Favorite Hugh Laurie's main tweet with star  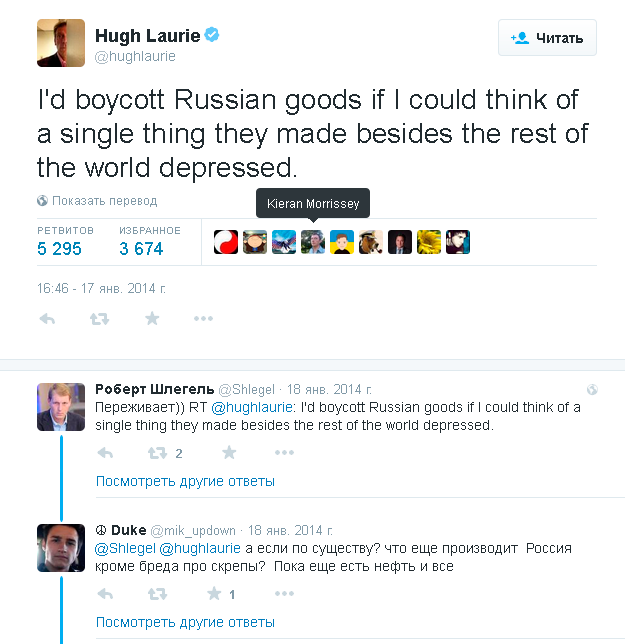pos(152,319)
